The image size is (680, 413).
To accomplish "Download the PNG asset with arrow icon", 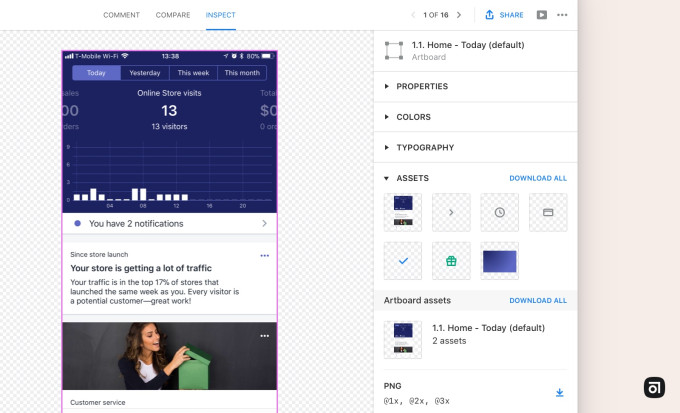I will pyautogui.click(x=560, y=393).
